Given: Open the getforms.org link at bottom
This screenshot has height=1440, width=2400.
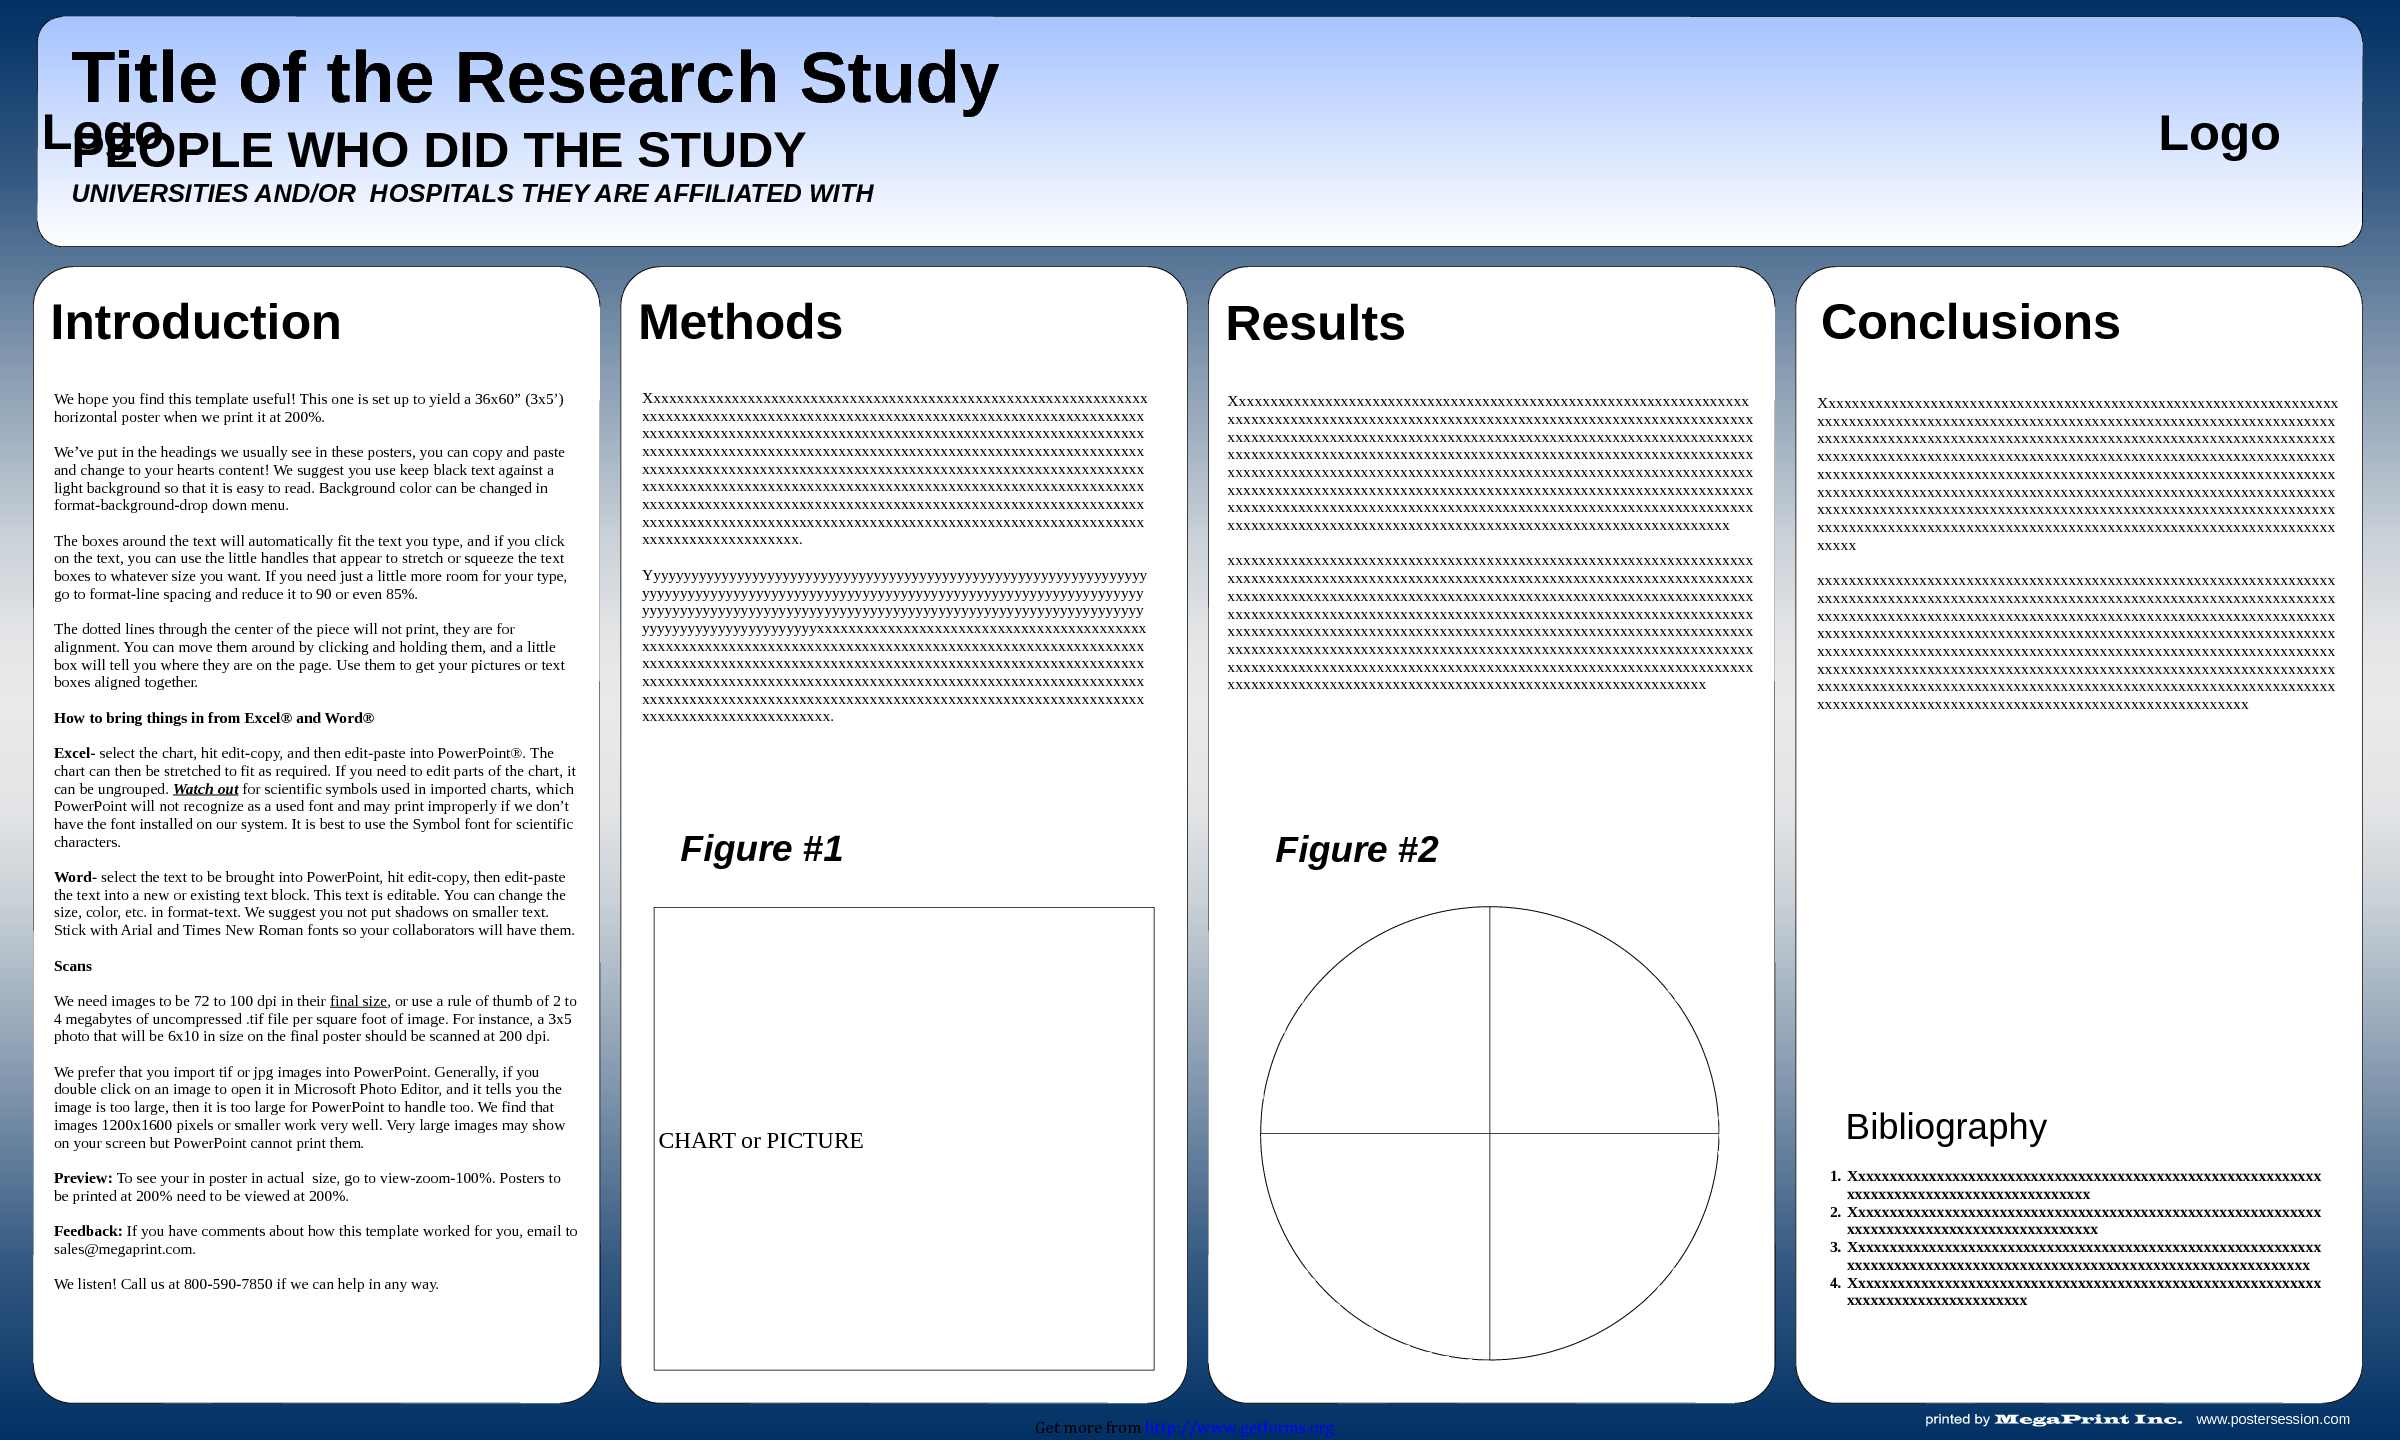Looking at the screenshot, I should (1239, 1428).
